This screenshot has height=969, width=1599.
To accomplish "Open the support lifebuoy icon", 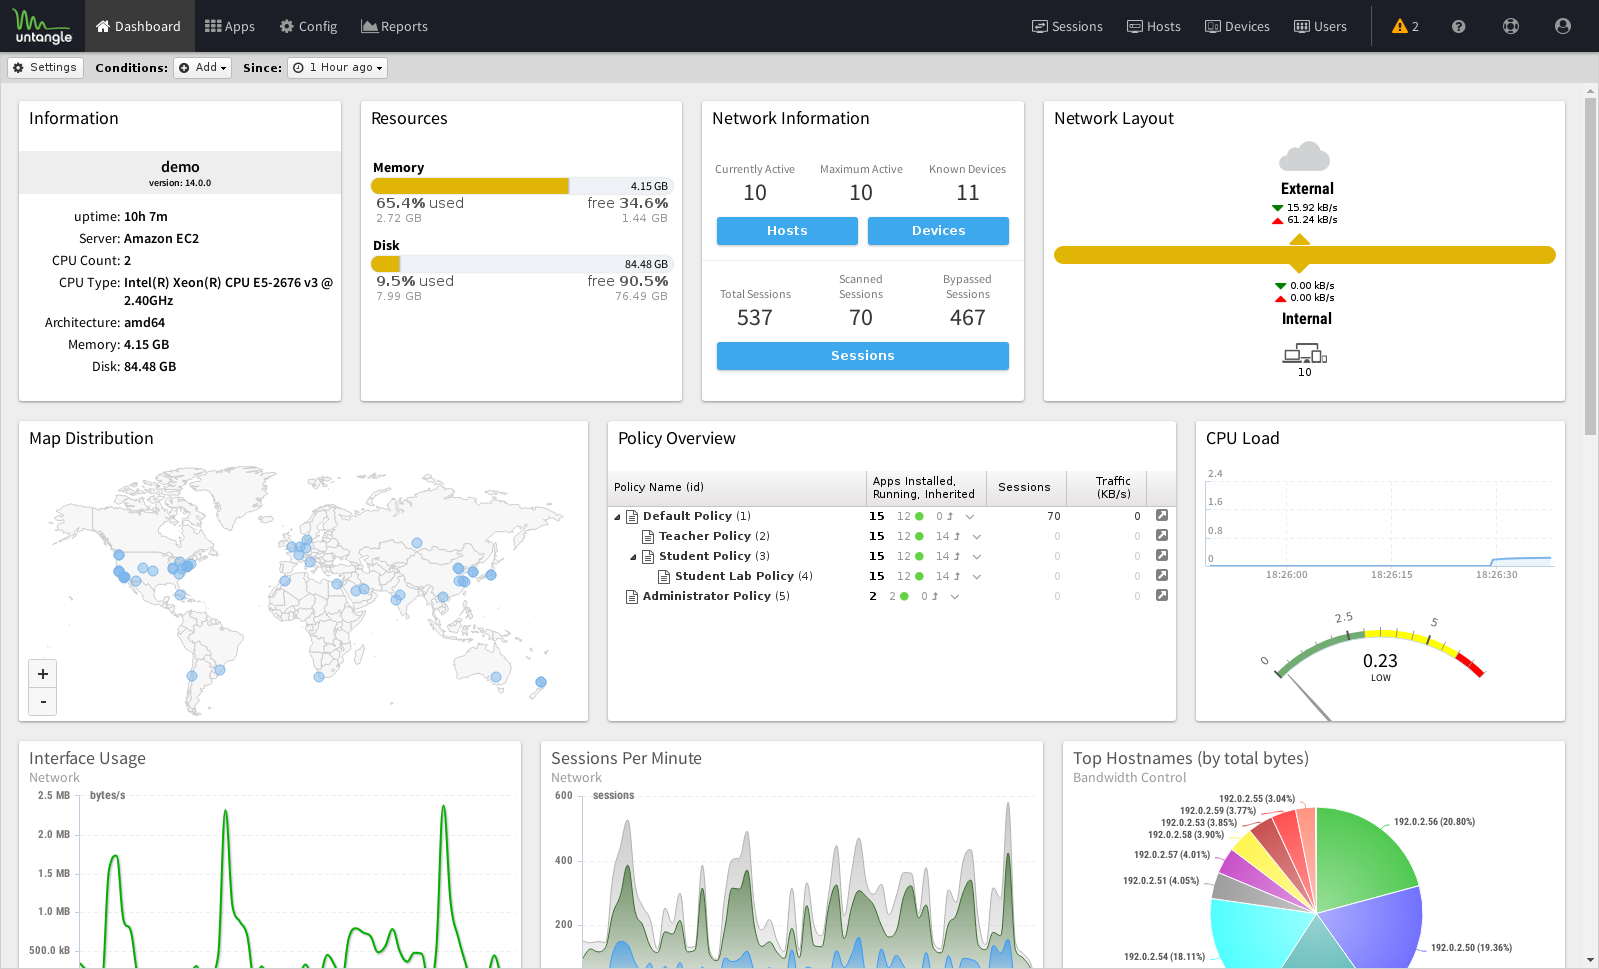I will click(1511, 26).
